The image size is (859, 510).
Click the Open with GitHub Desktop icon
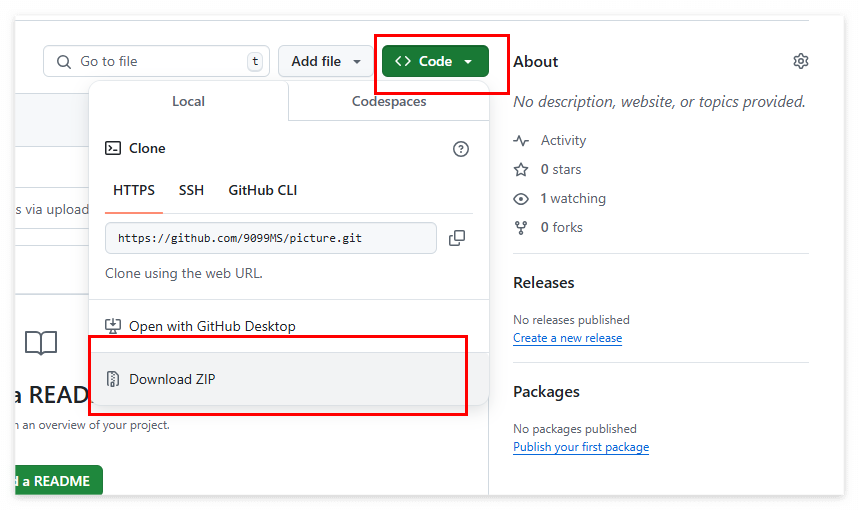click(x=113, y=326)
